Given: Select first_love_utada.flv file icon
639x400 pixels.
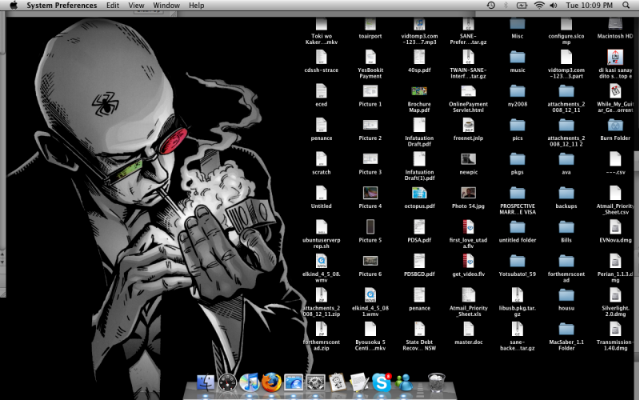Looking at the screenshot, I should 468,227.
